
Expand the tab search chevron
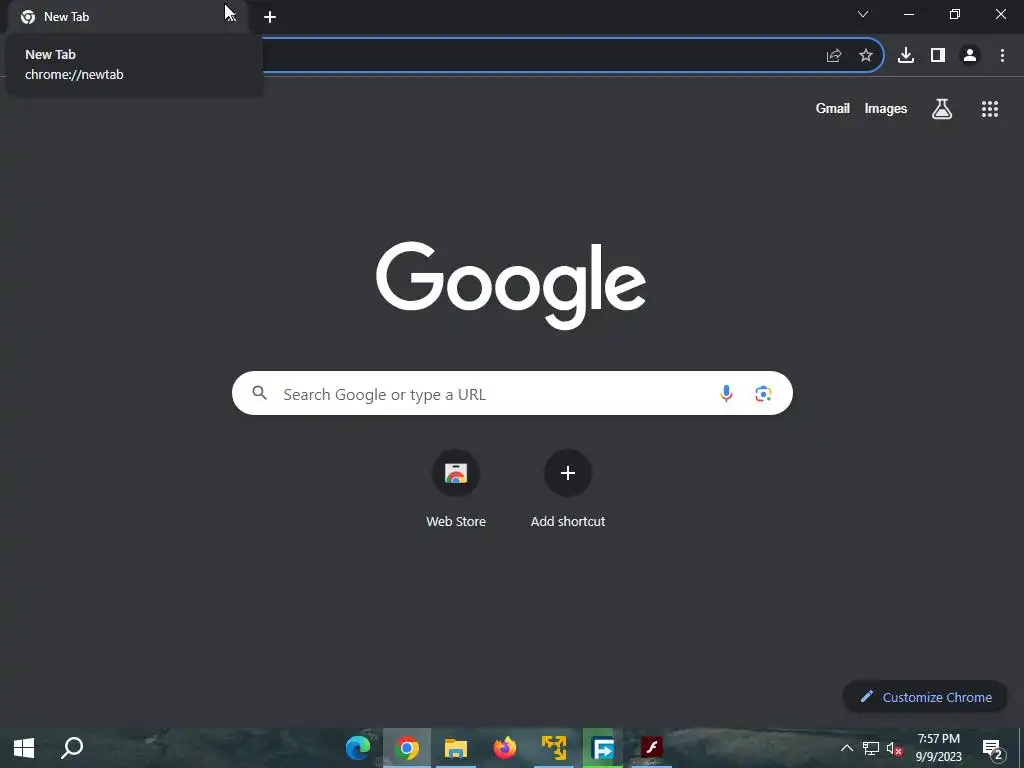pyautogui.click(x=863, y=14)
